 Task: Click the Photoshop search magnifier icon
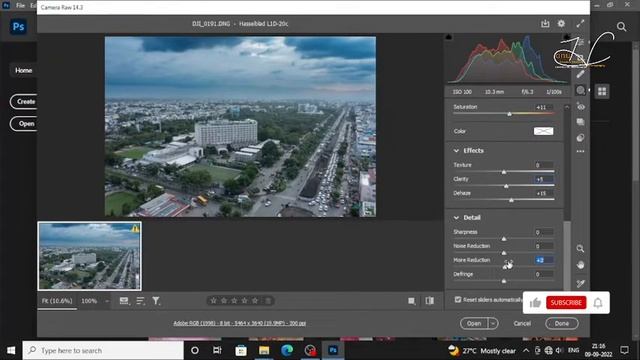(x=621, y=27)
